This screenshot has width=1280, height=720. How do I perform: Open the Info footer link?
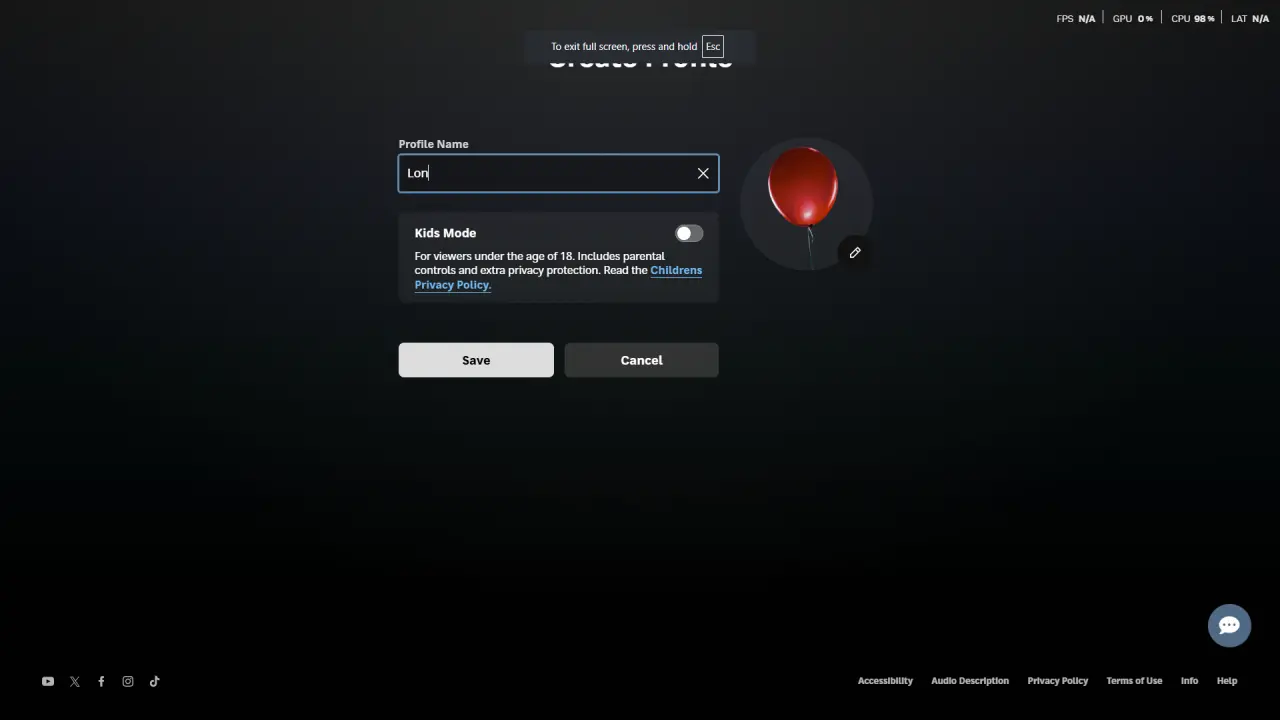click(x=1189, y=681)
